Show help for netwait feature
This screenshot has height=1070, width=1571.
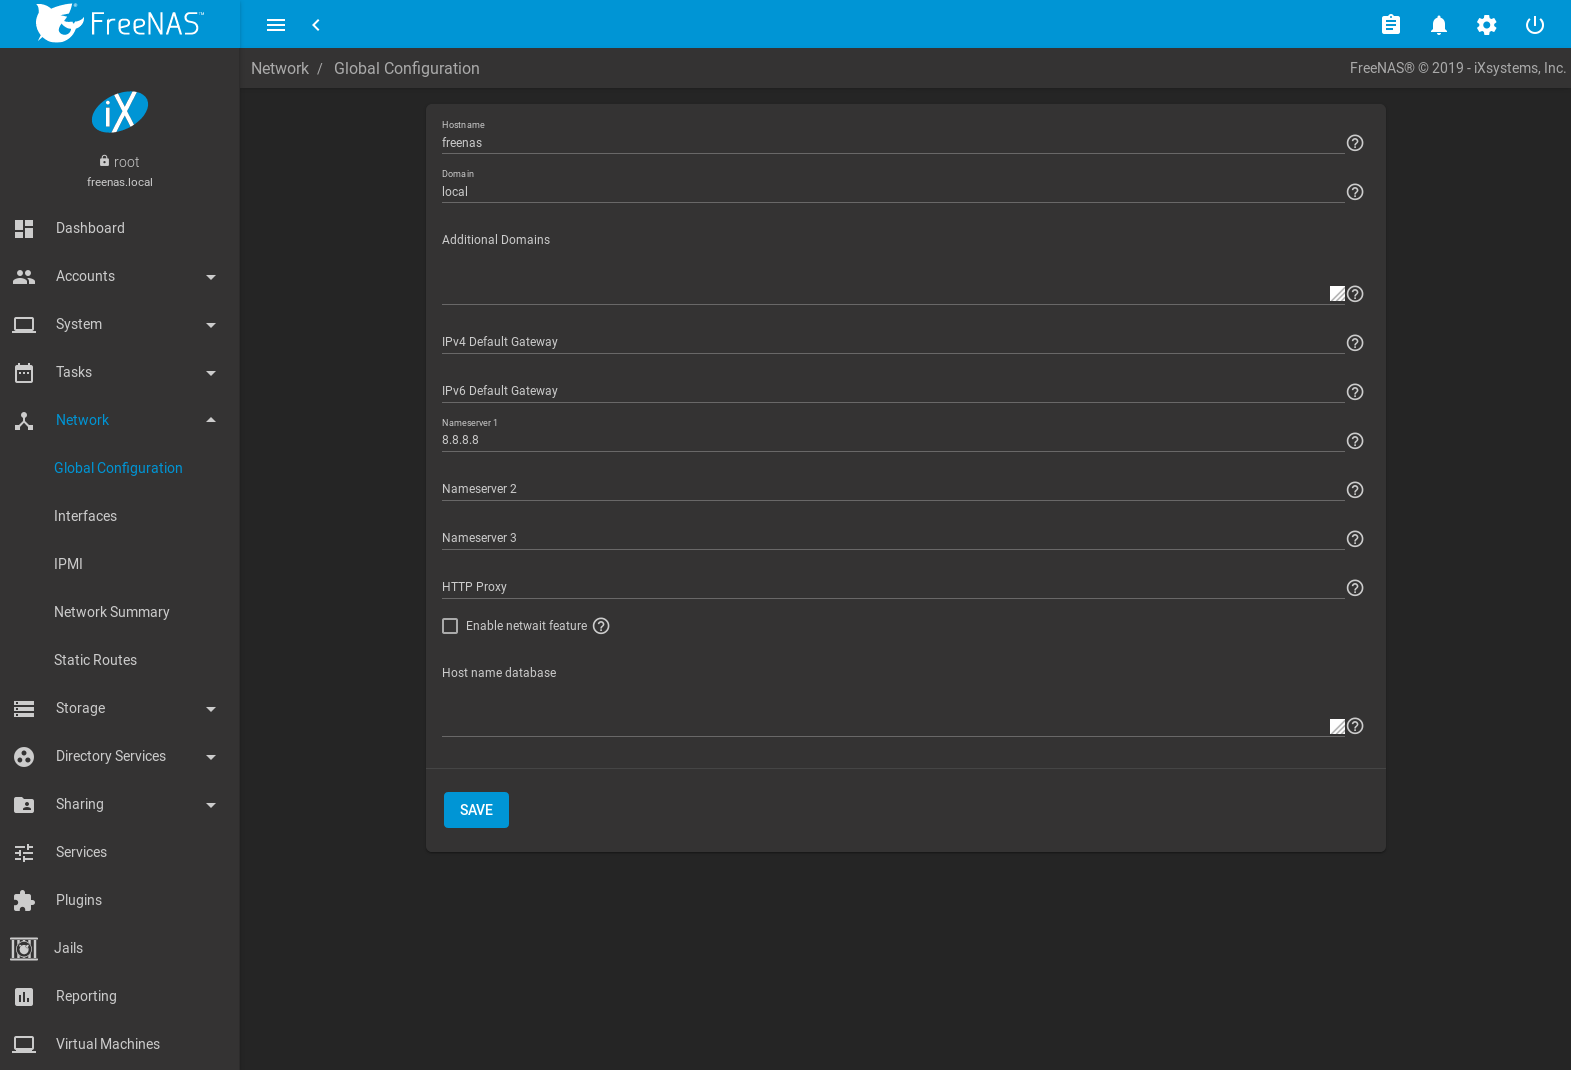(x=601, y=626)
